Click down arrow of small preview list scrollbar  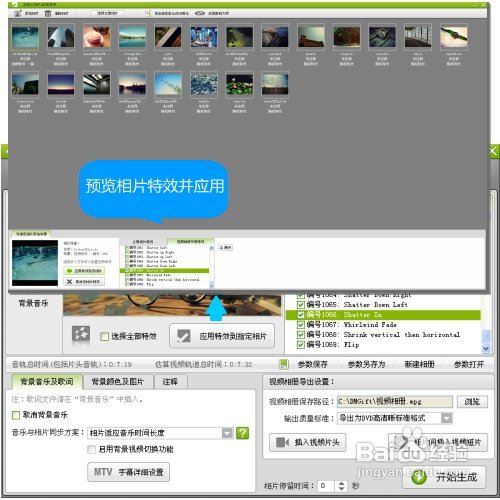pos(211,285)
